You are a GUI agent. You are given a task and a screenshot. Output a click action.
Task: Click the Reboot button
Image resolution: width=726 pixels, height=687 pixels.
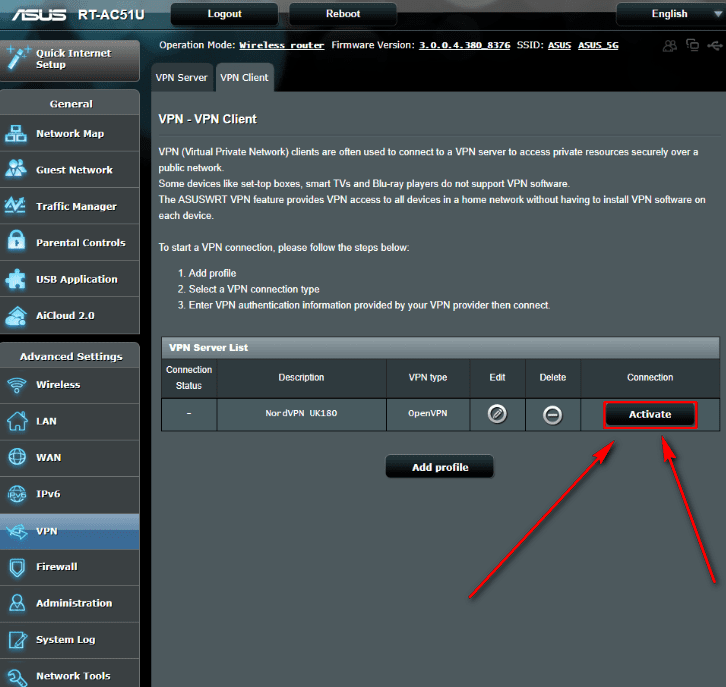[x=343, y=14]
